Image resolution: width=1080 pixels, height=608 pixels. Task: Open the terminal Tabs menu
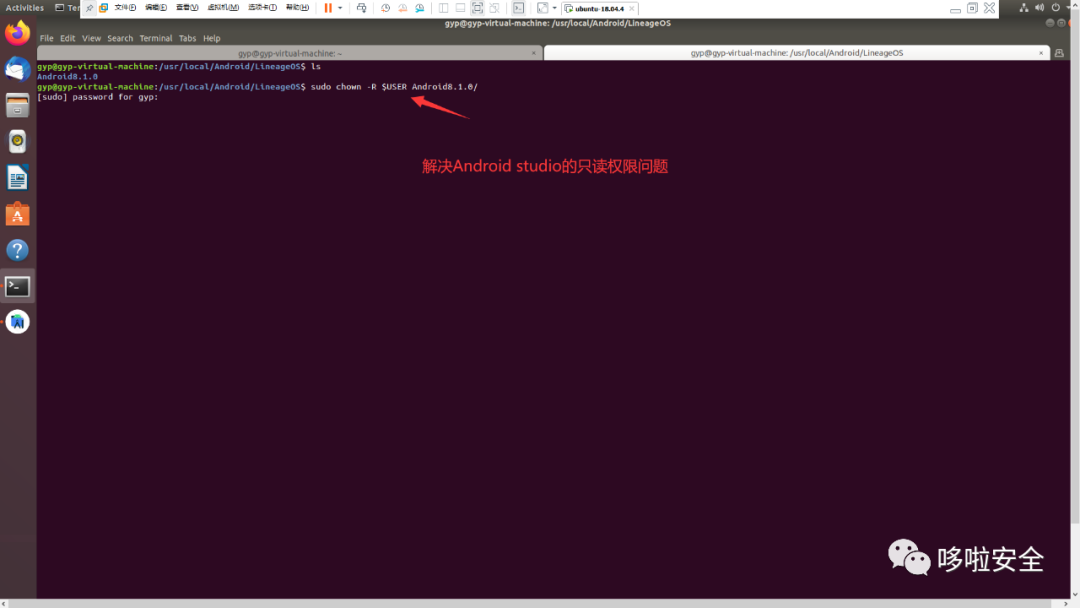tap(187, 39)
